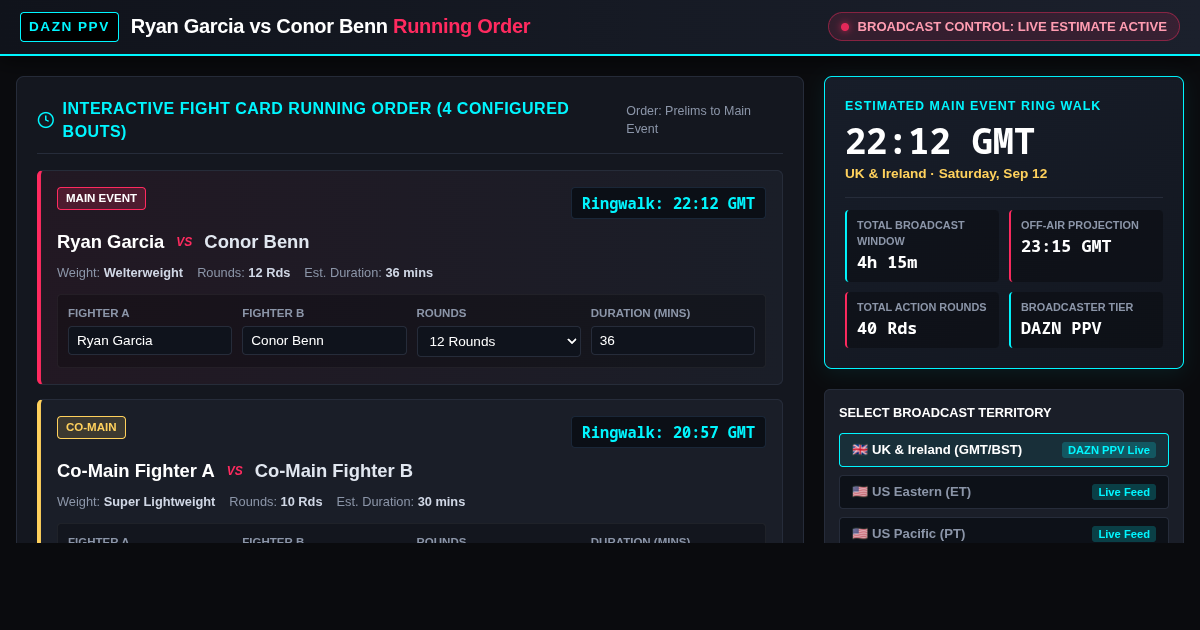This screenshot has width=1200, height=630.
Task: Click the Total Broadcast Window 4h 15m stat
Action: coord(922,246)
